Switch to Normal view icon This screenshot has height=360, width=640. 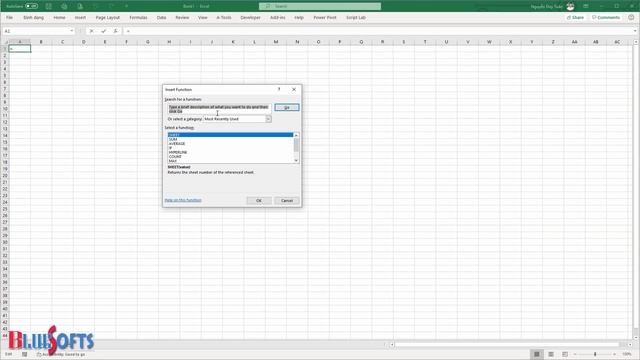coord(537,354)
